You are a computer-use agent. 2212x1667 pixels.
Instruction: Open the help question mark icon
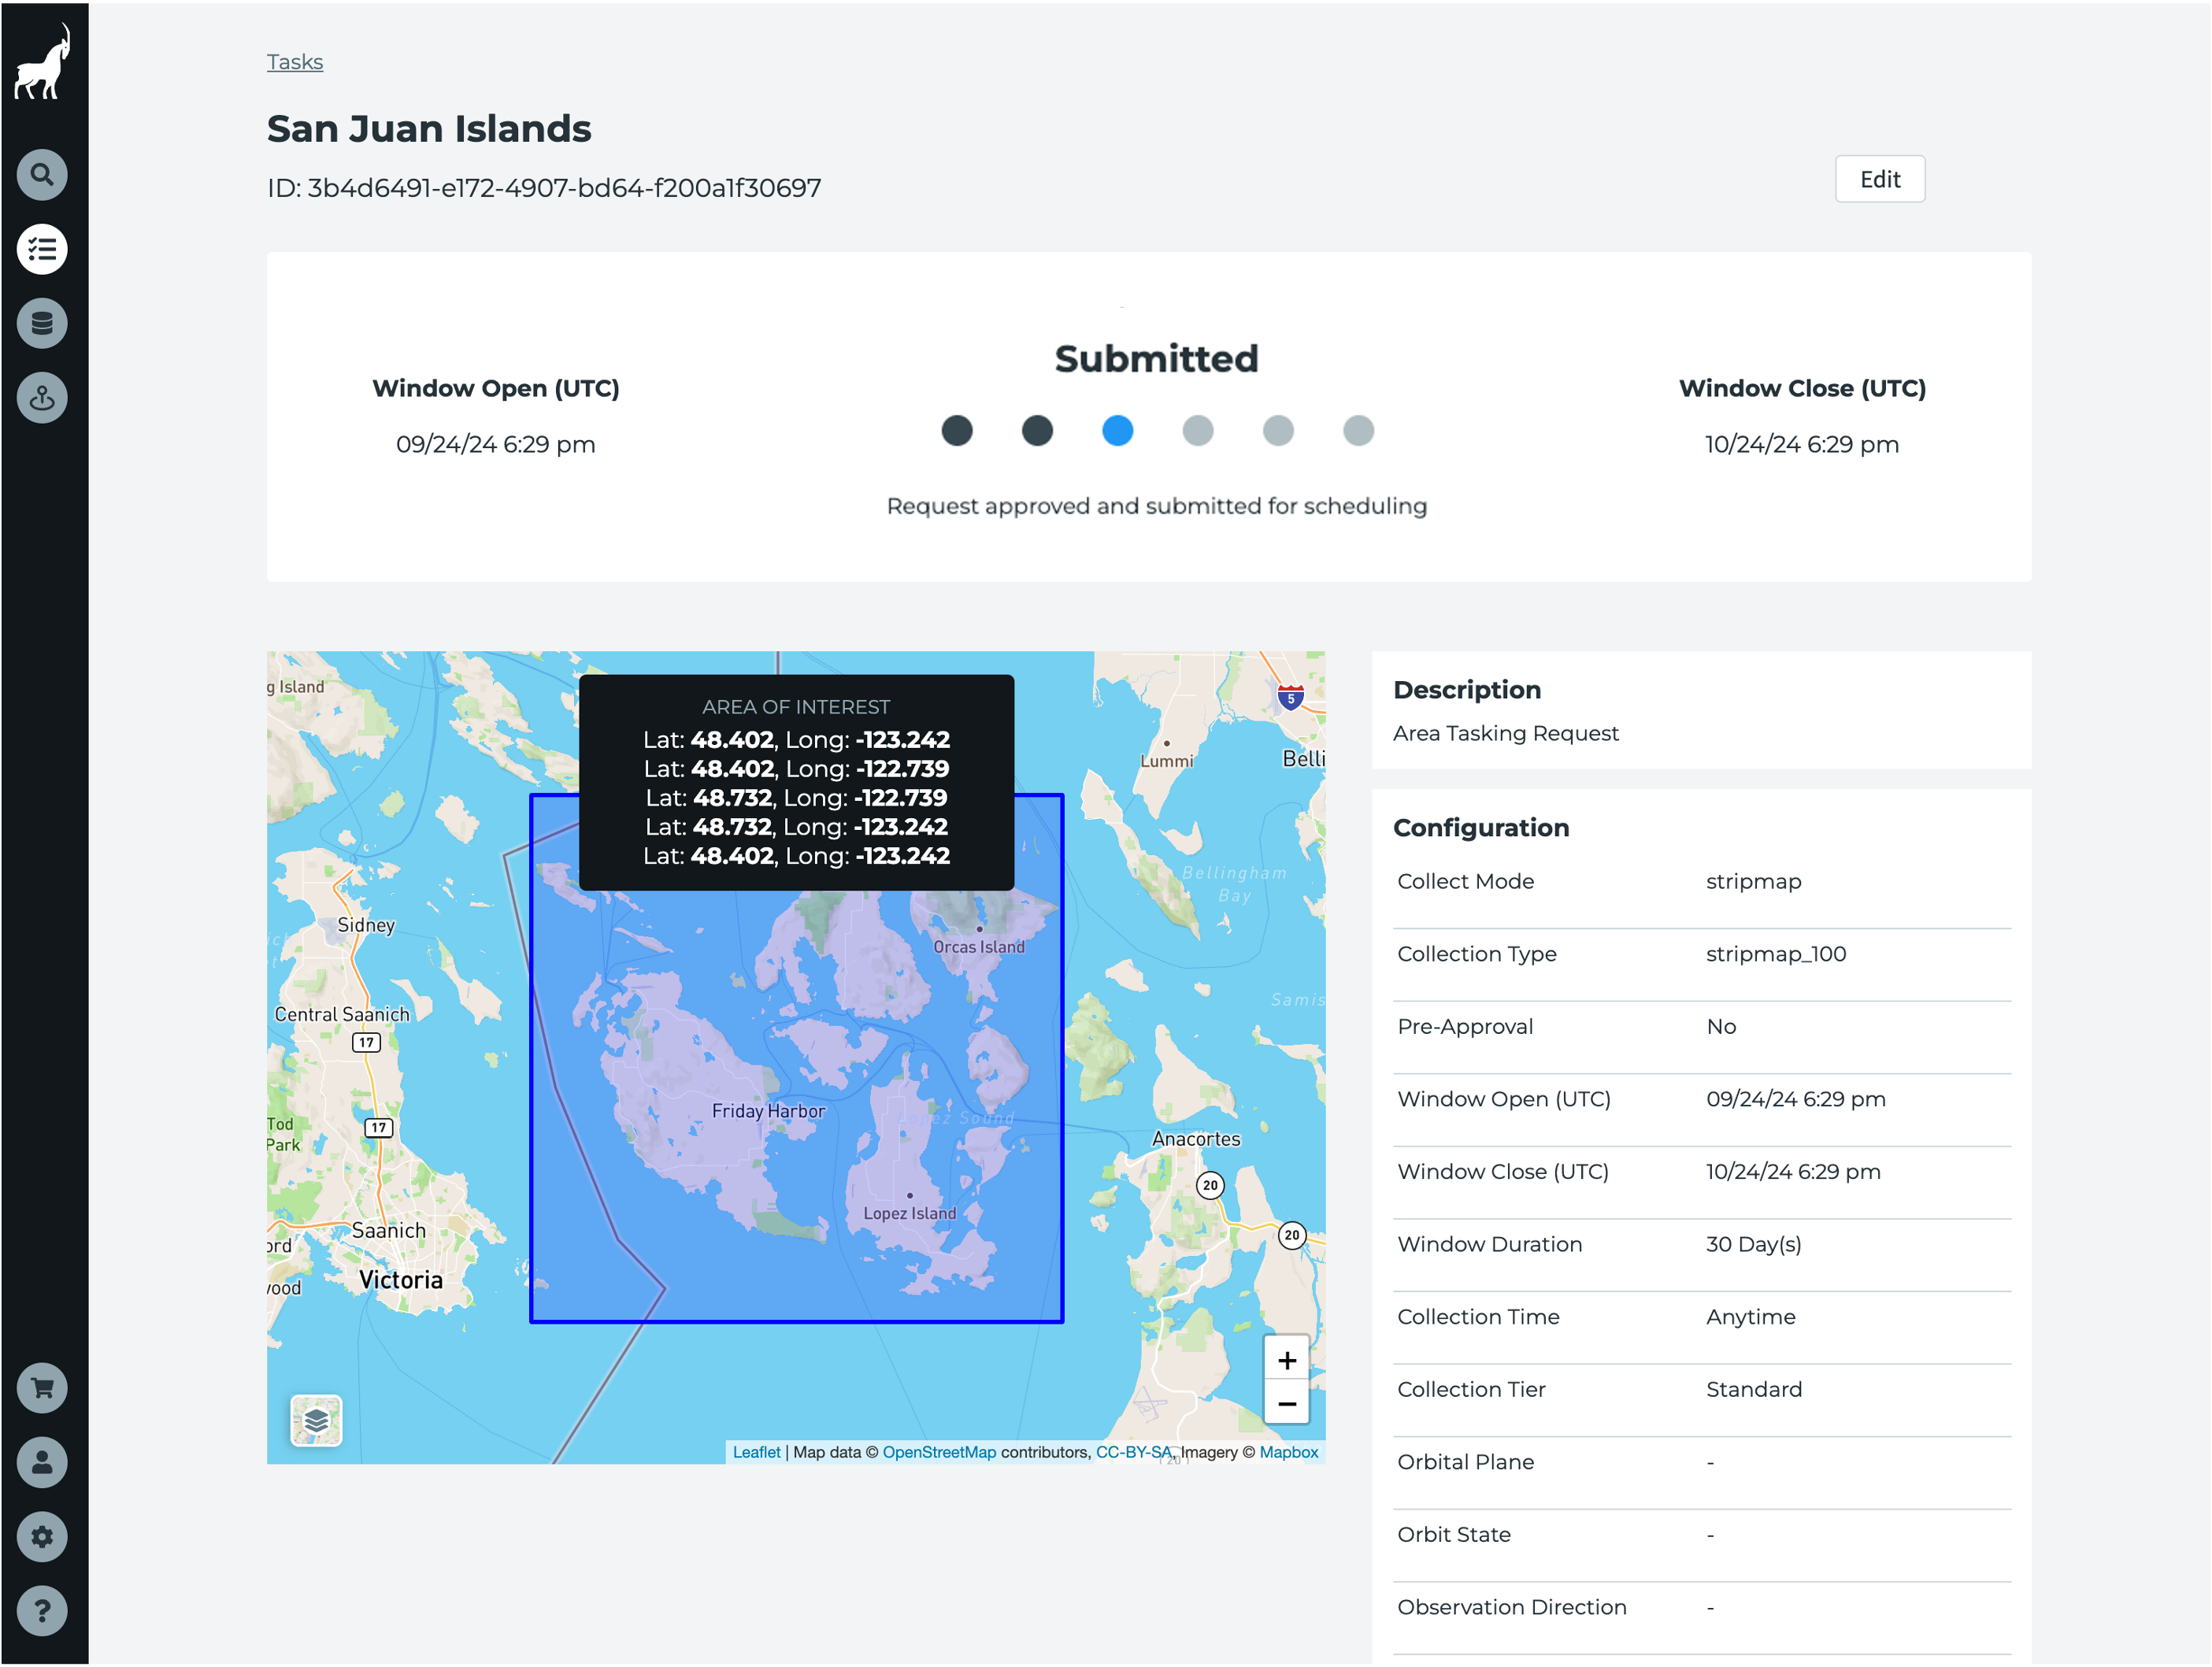(42, 1611)
